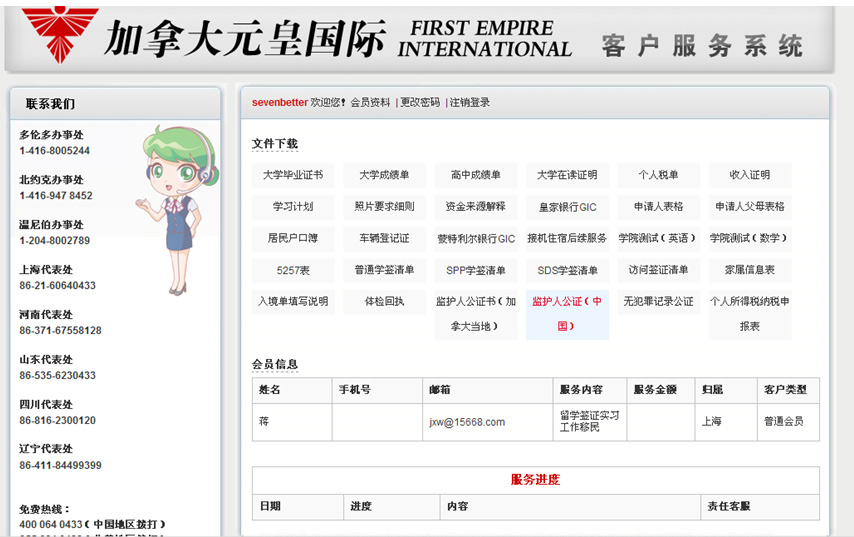The height and width of the screenshot is (537, 854).
Task: Download the 入境单填写说明 file
Action: tap(293, 302)
